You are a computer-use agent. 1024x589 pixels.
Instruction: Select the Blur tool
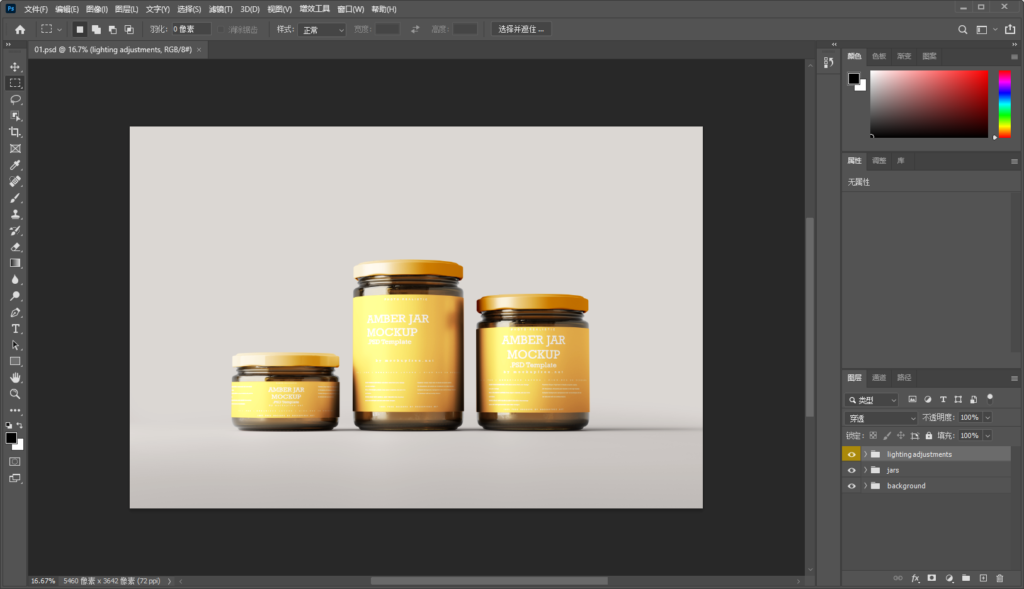point(15,279)
